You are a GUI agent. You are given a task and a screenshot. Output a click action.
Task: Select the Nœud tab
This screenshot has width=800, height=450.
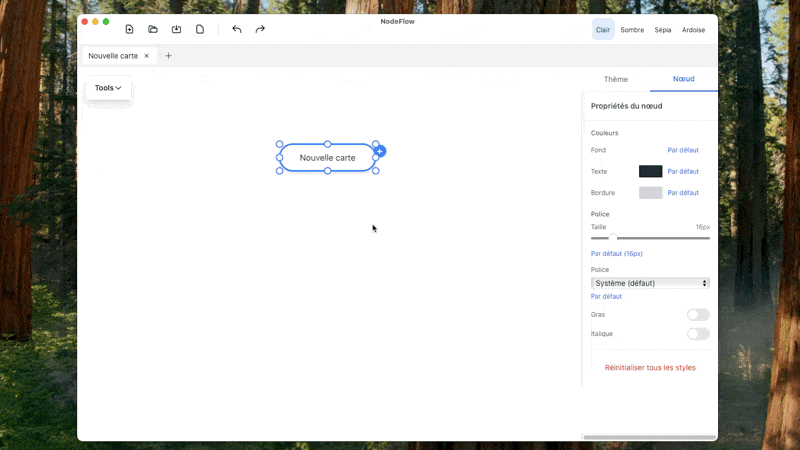(683, 79)
